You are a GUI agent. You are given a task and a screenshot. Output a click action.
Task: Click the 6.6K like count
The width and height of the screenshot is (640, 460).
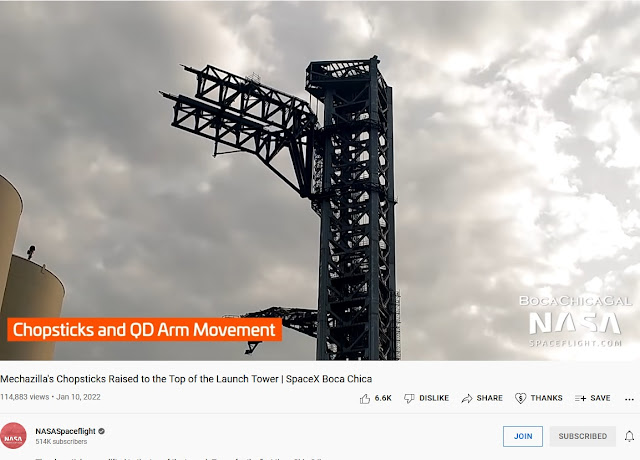(x=383, y=398)
